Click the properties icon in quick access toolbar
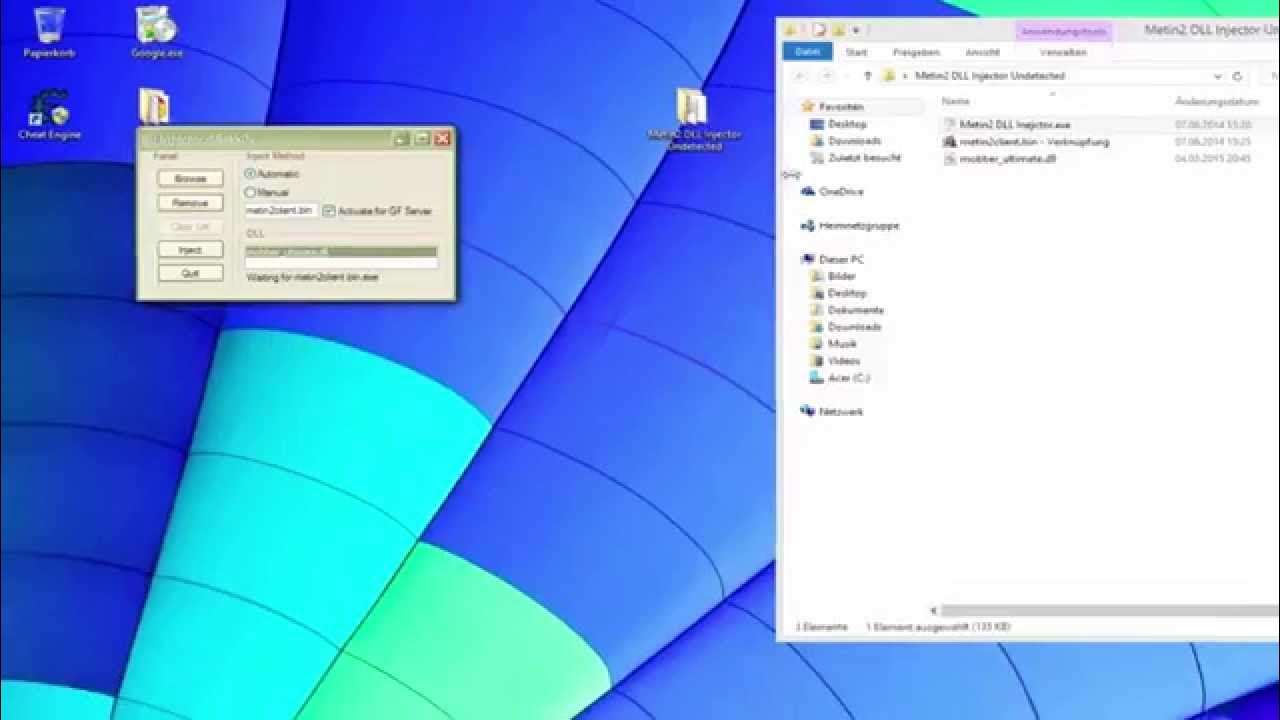The width and height of the screenshot is (1280, 720). click(x=819, y=31)
